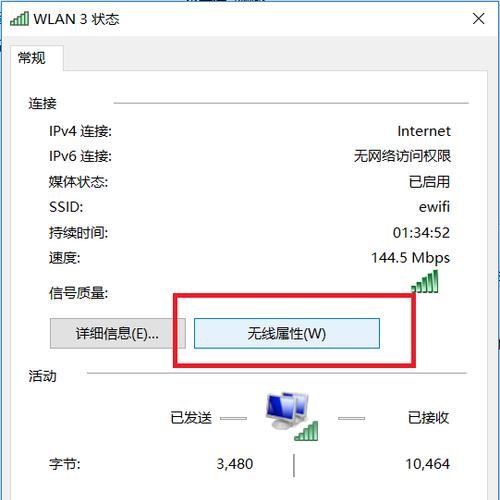Click the IPv4 连接 Internet status text
500x500 pixels.
(x=424, y=131)
